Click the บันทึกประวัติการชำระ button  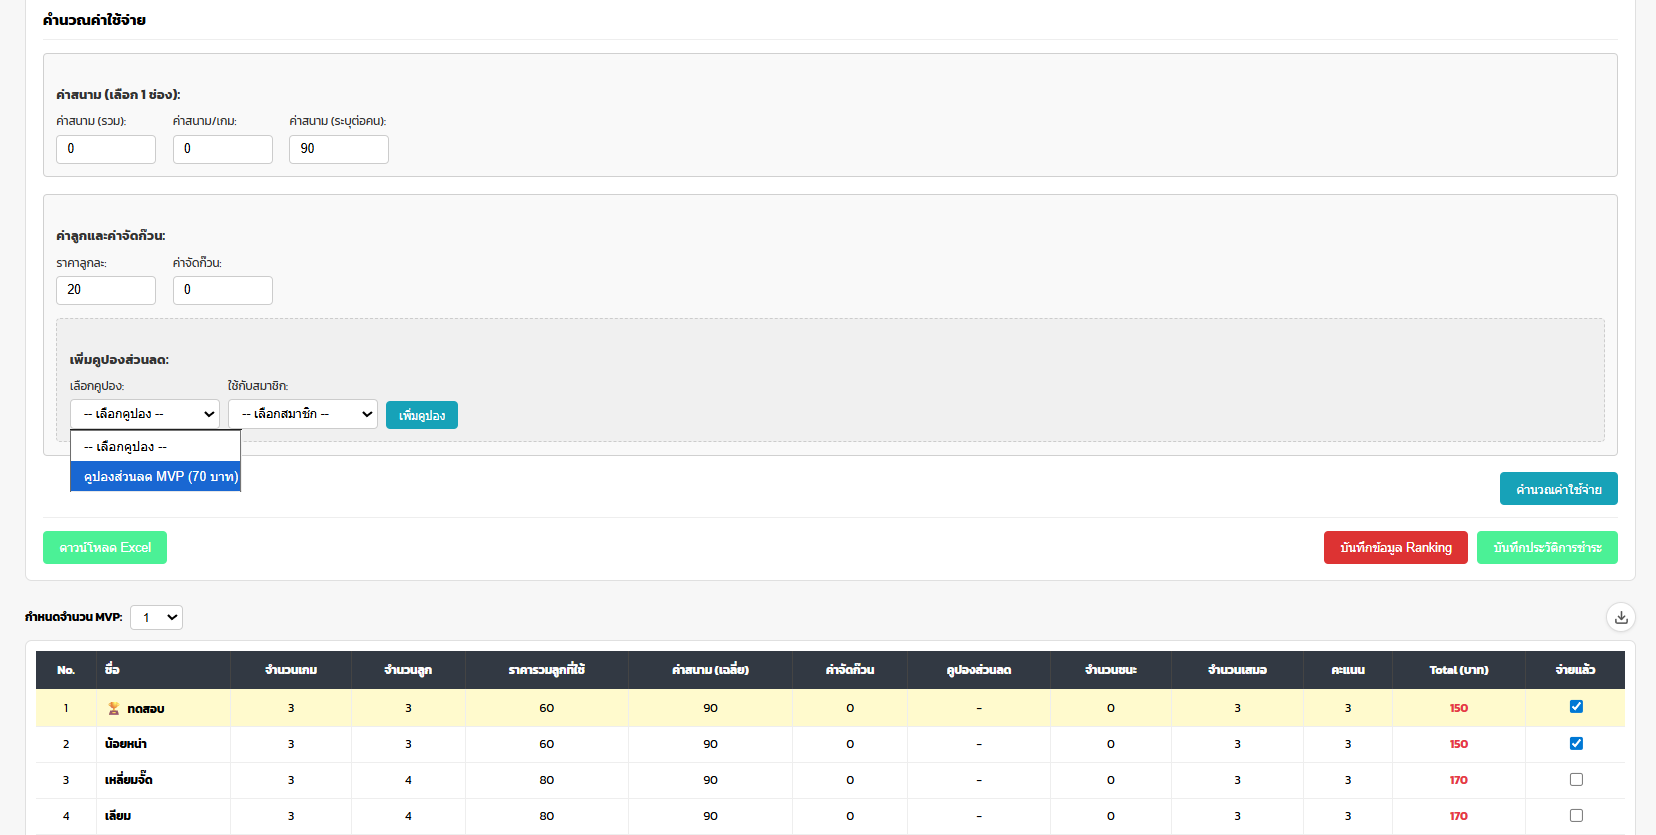[1546, 548]
